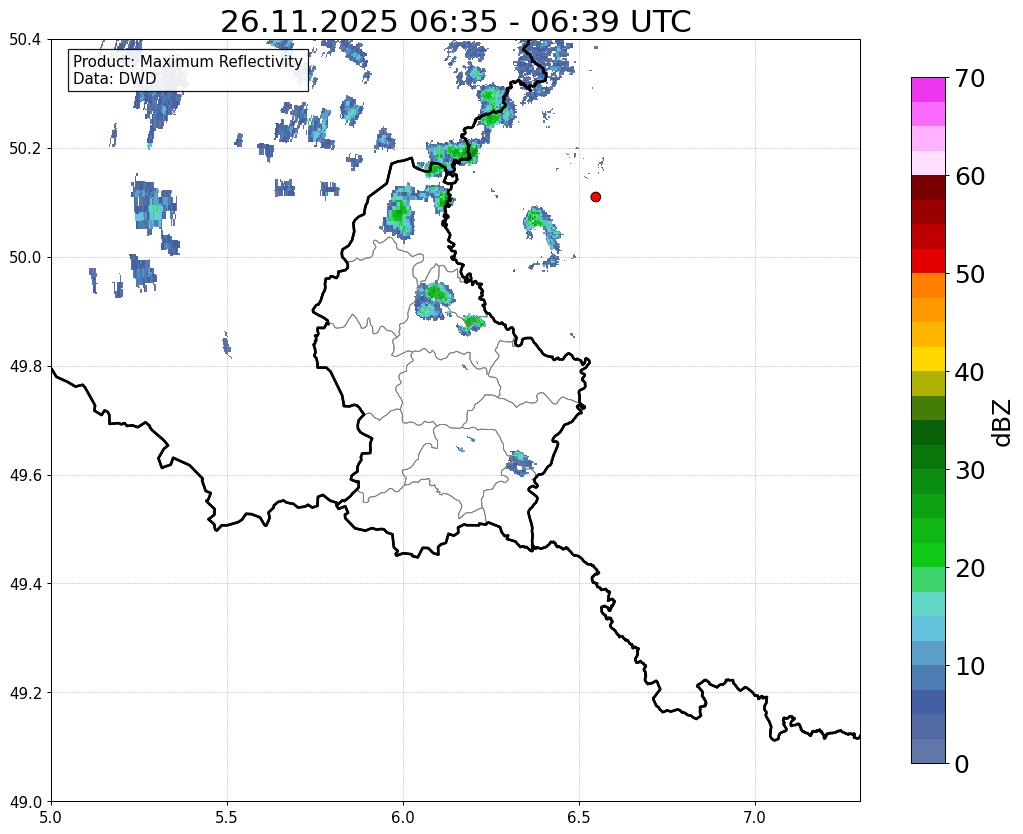Click the colorbar tick label 10
This screenshot has height=834, width=1023.
coord(970,666)
